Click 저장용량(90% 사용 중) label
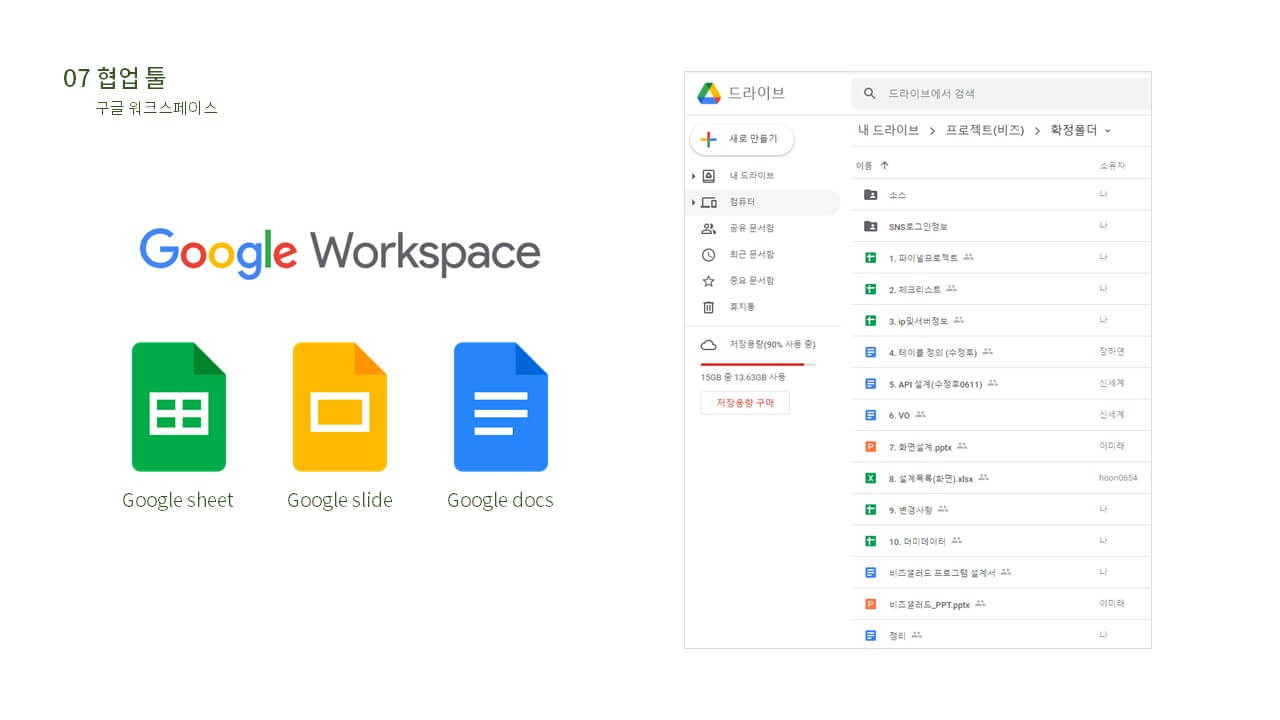Image resolution: width=1280 pixels, height=720 pixels. [772, 344]
